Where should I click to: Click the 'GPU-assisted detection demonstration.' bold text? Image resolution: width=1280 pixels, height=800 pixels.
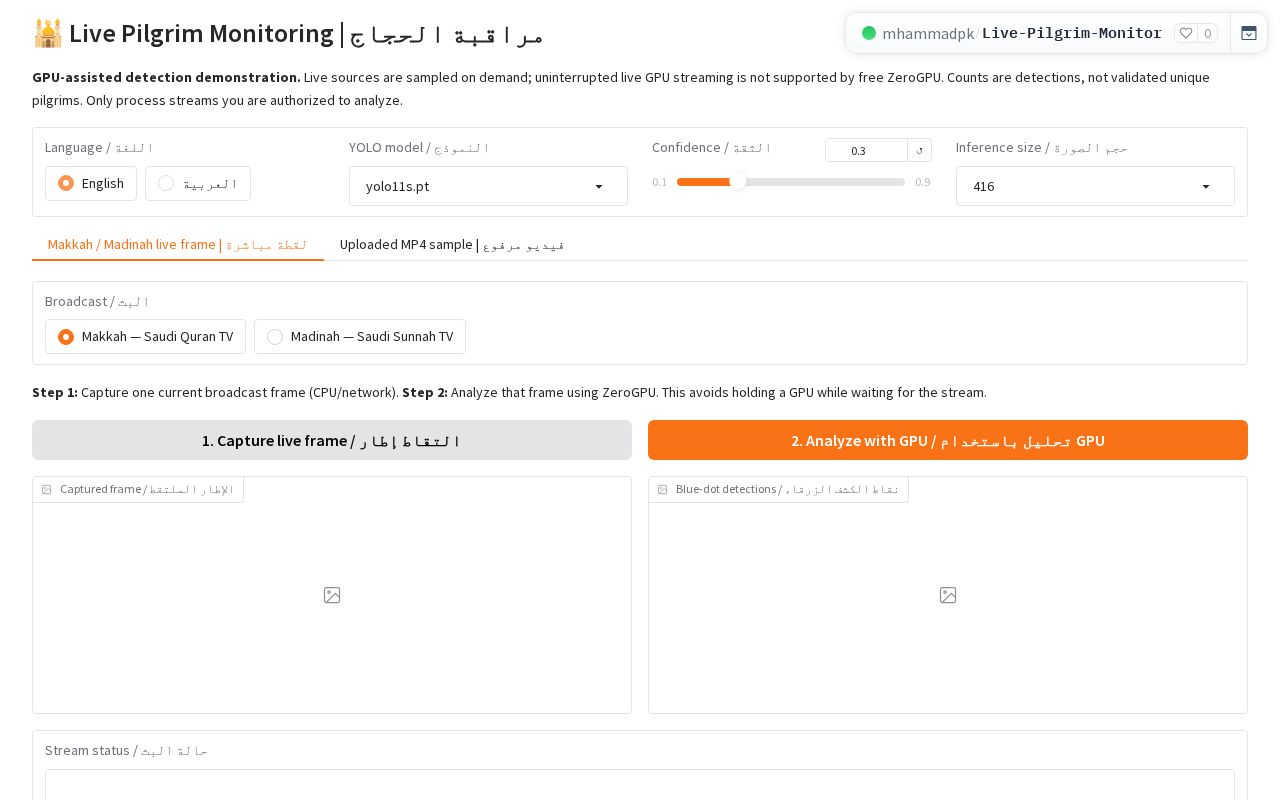pyautogui.click(x=166, y=77)
